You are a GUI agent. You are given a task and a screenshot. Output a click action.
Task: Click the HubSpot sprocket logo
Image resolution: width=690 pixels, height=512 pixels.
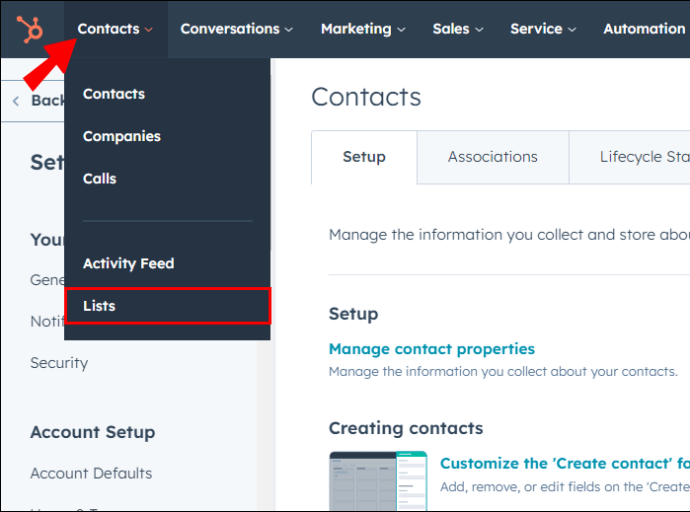[29, 29]
